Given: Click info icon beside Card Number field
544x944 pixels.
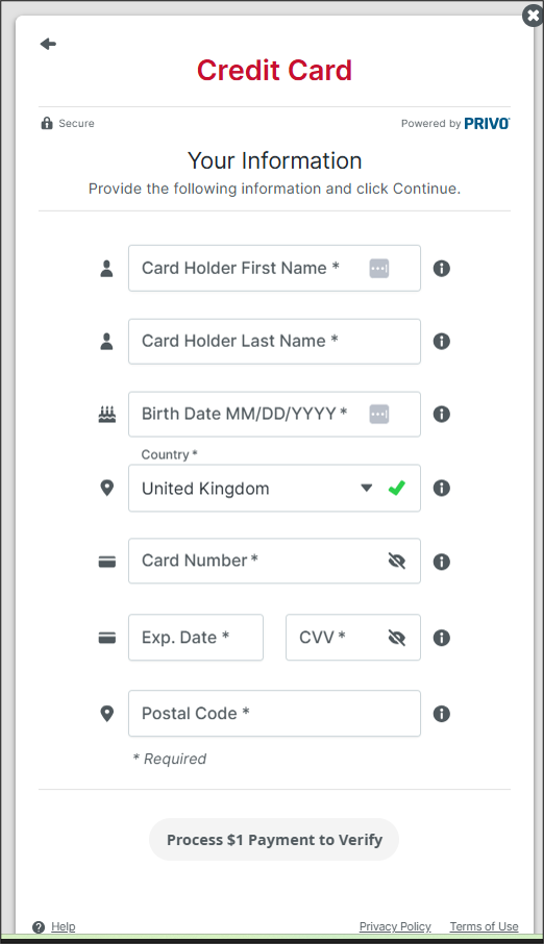Looking at the screenshot, I should (442, 562).
